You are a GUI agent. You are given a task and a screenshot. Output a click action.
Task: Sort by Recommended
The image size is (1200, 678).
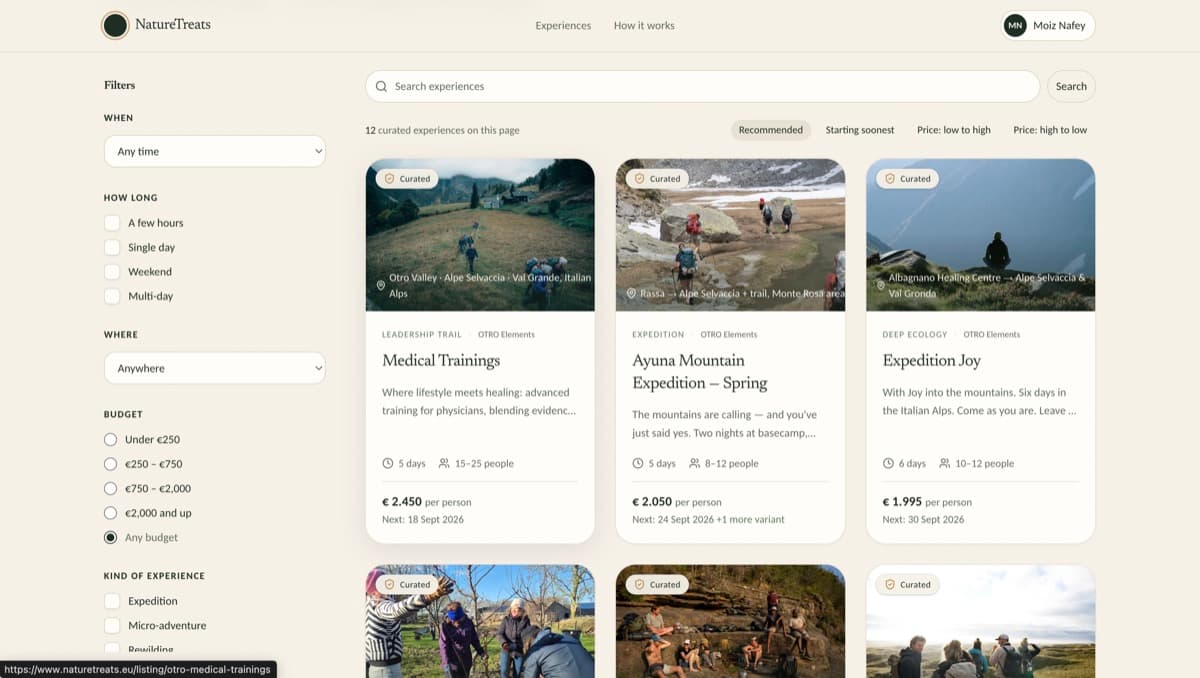771,130
